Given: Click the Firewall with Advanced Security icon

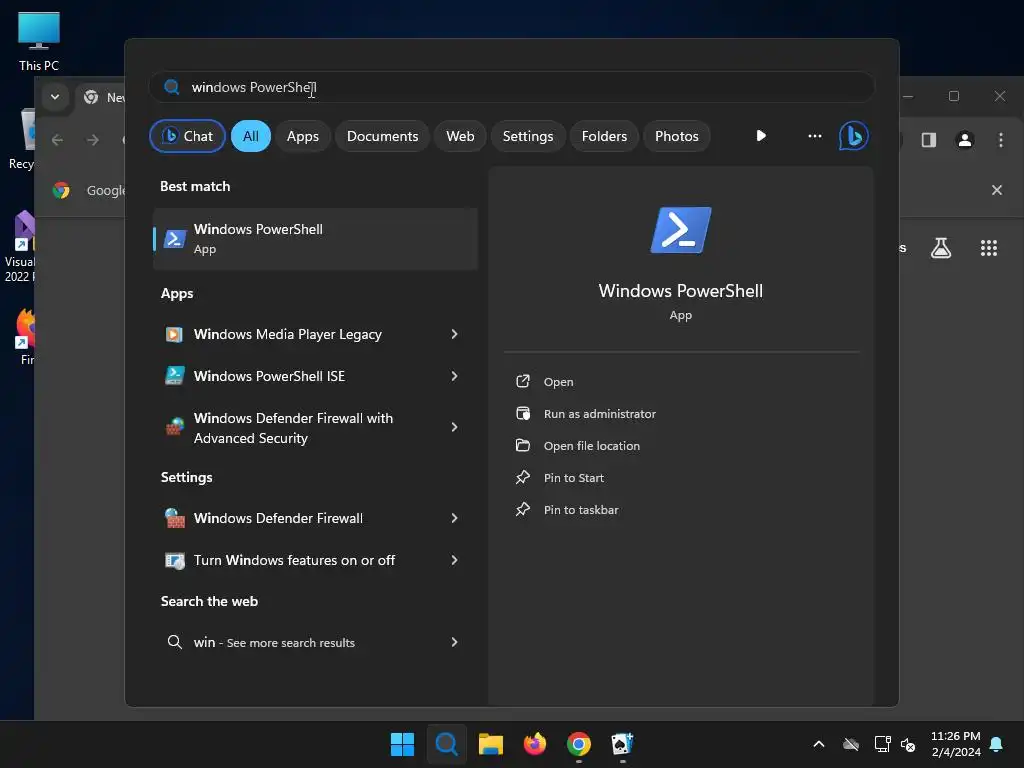Looking at the screenshot, I should coord(174,427).
